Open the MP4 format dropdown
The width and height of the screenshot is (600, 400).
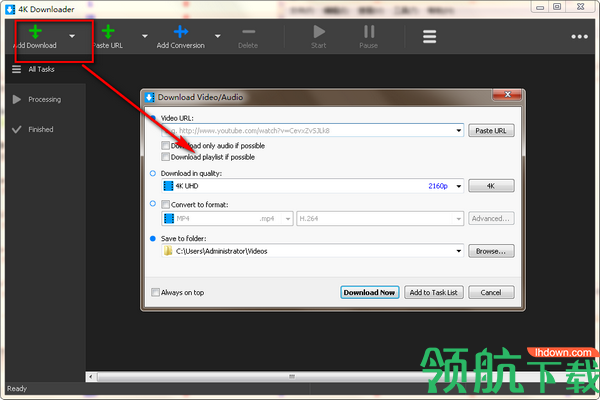(x=287, y=219)
